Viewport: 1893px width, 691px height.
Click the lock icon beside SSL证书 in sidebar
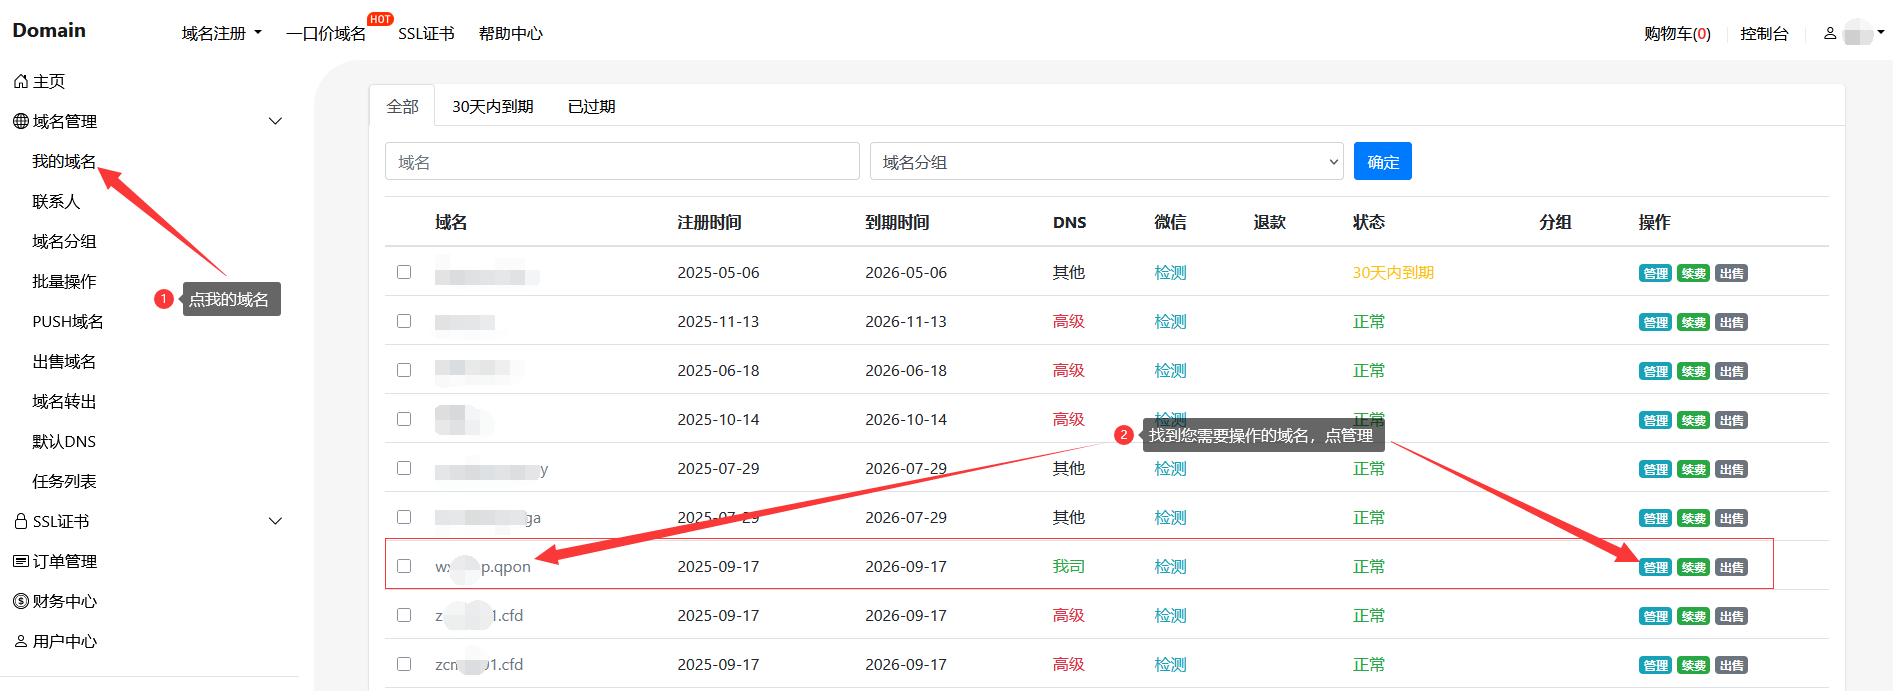click(x=20, y=522)
